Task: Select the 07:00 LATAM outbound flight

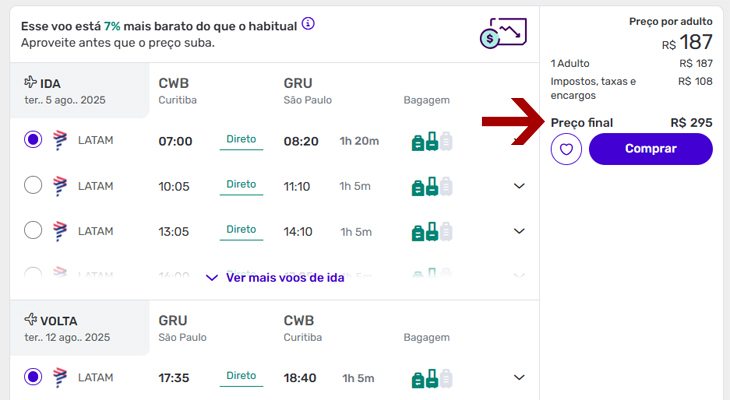Action: 33,140
